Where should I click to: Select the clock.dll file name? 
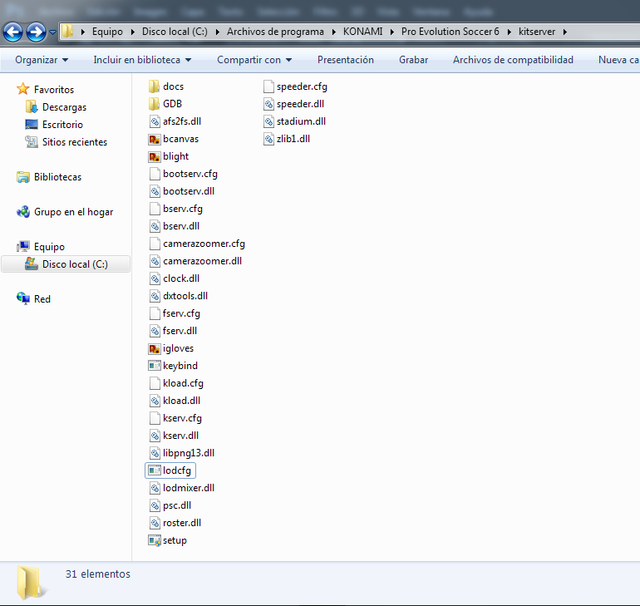(x=181, y=279)
